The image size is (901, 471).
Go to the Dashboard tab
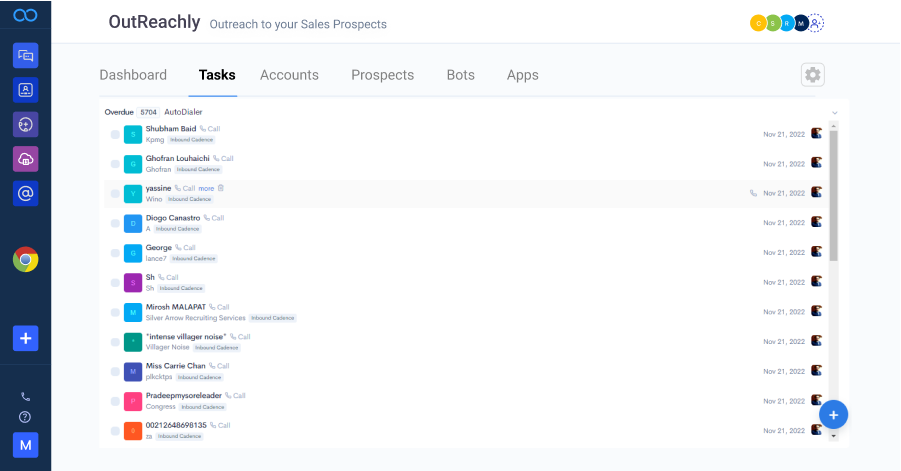pyautogui.click(x=133, y=75)
